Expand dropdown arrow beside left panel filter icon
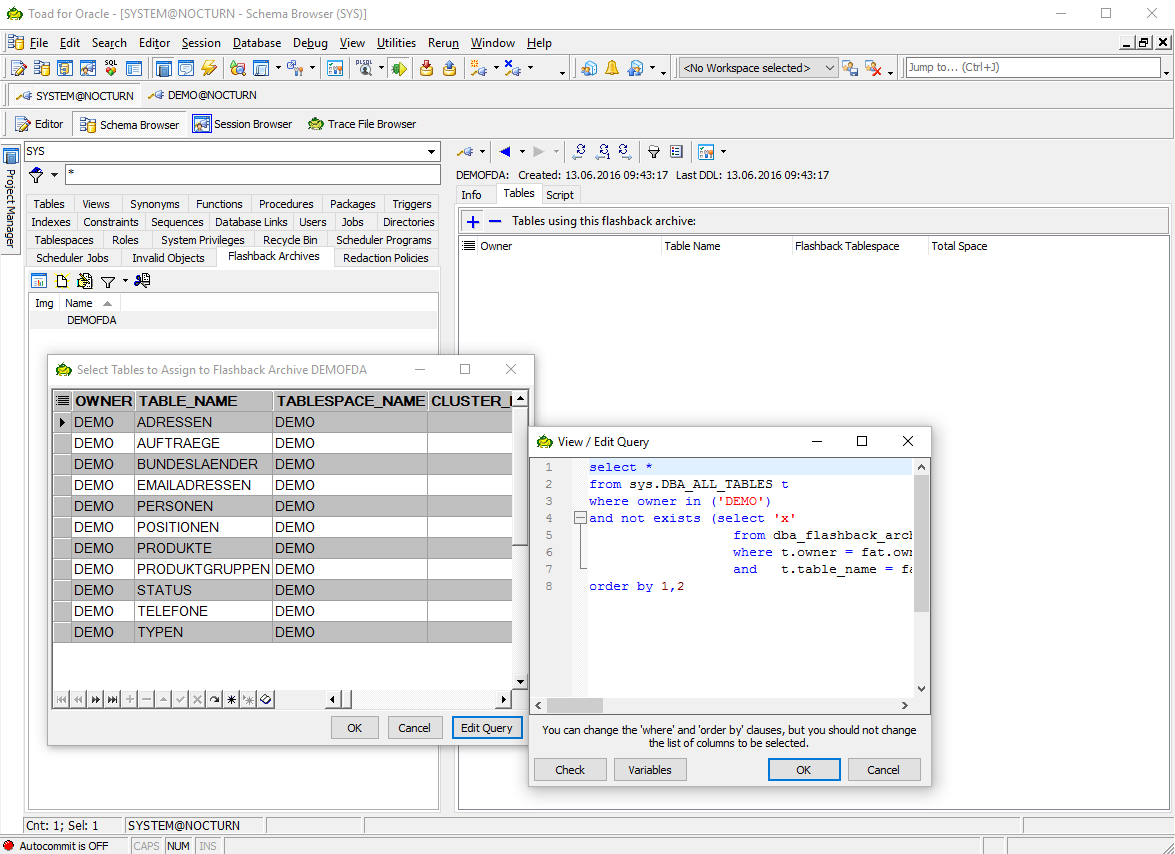Image resolution: width=1175 pixels, height=854 pixels. (125, 281)
